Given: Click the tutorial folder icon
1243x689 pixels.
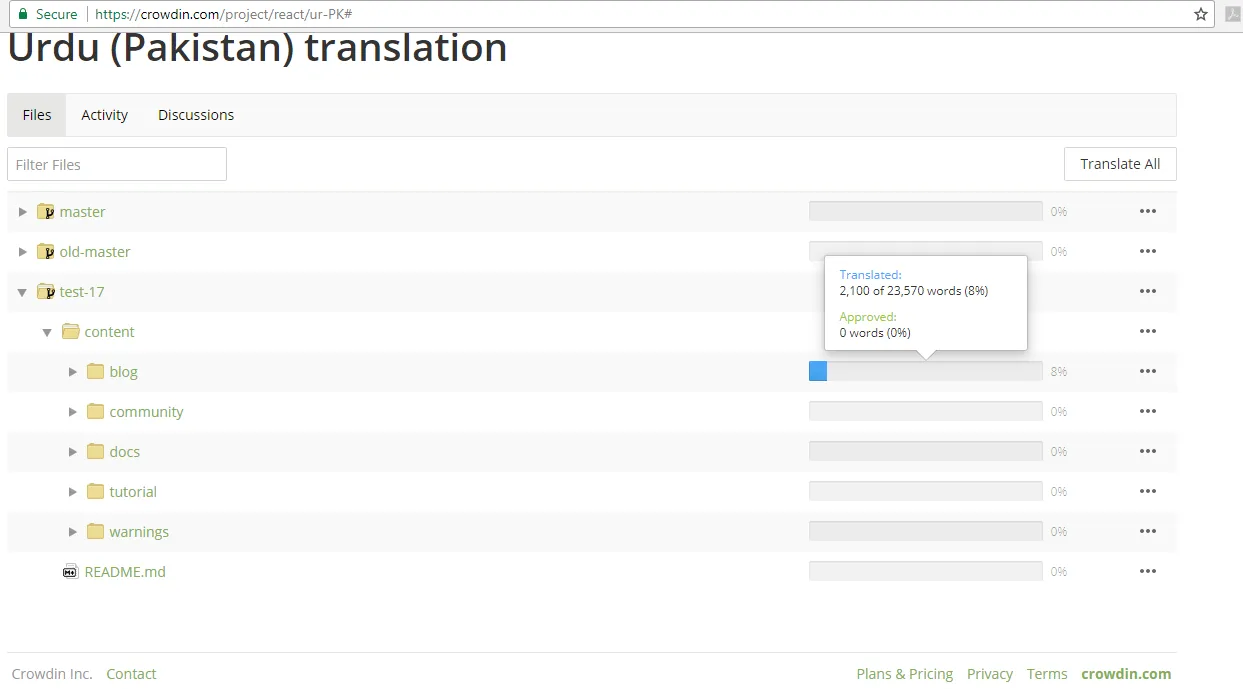Looking at the screenshot, I should [x=95, y=492].
